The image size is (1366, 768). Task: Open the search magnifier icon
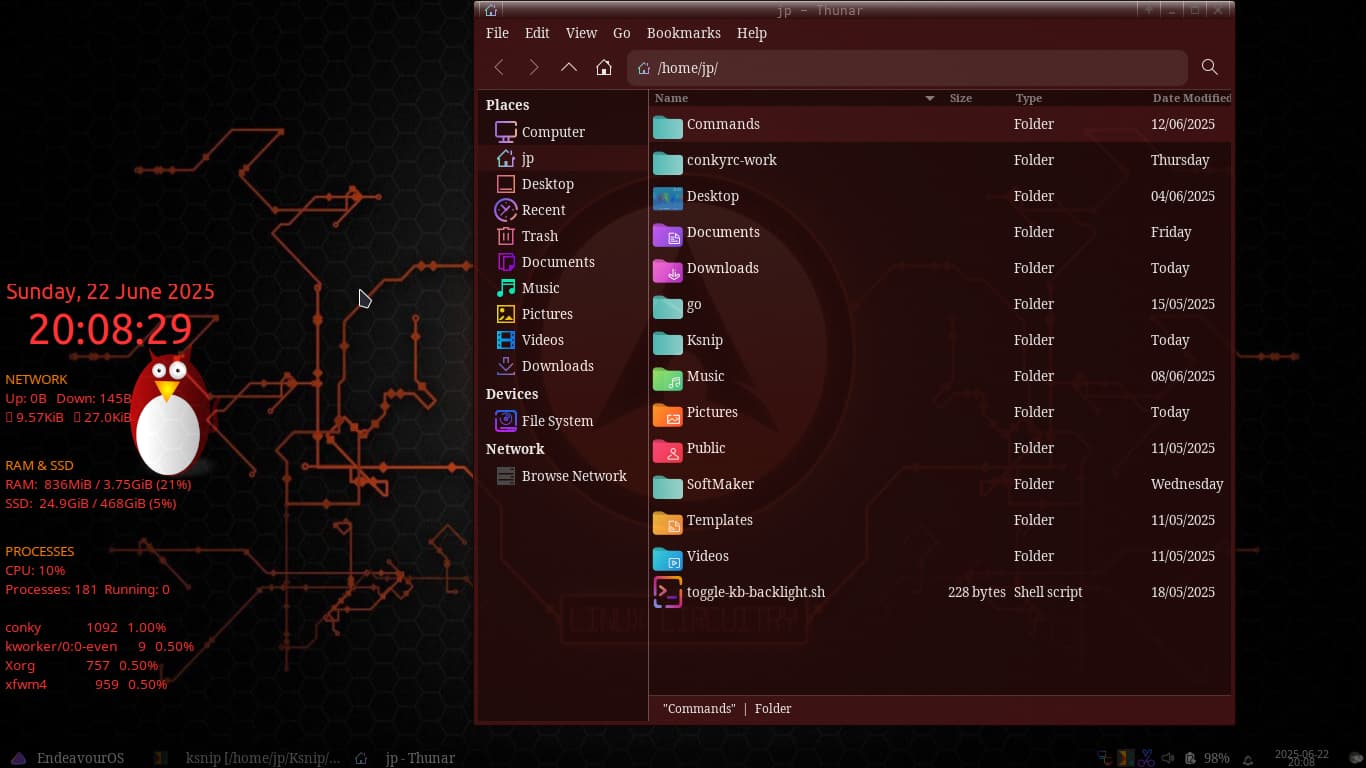(1209, 68)
